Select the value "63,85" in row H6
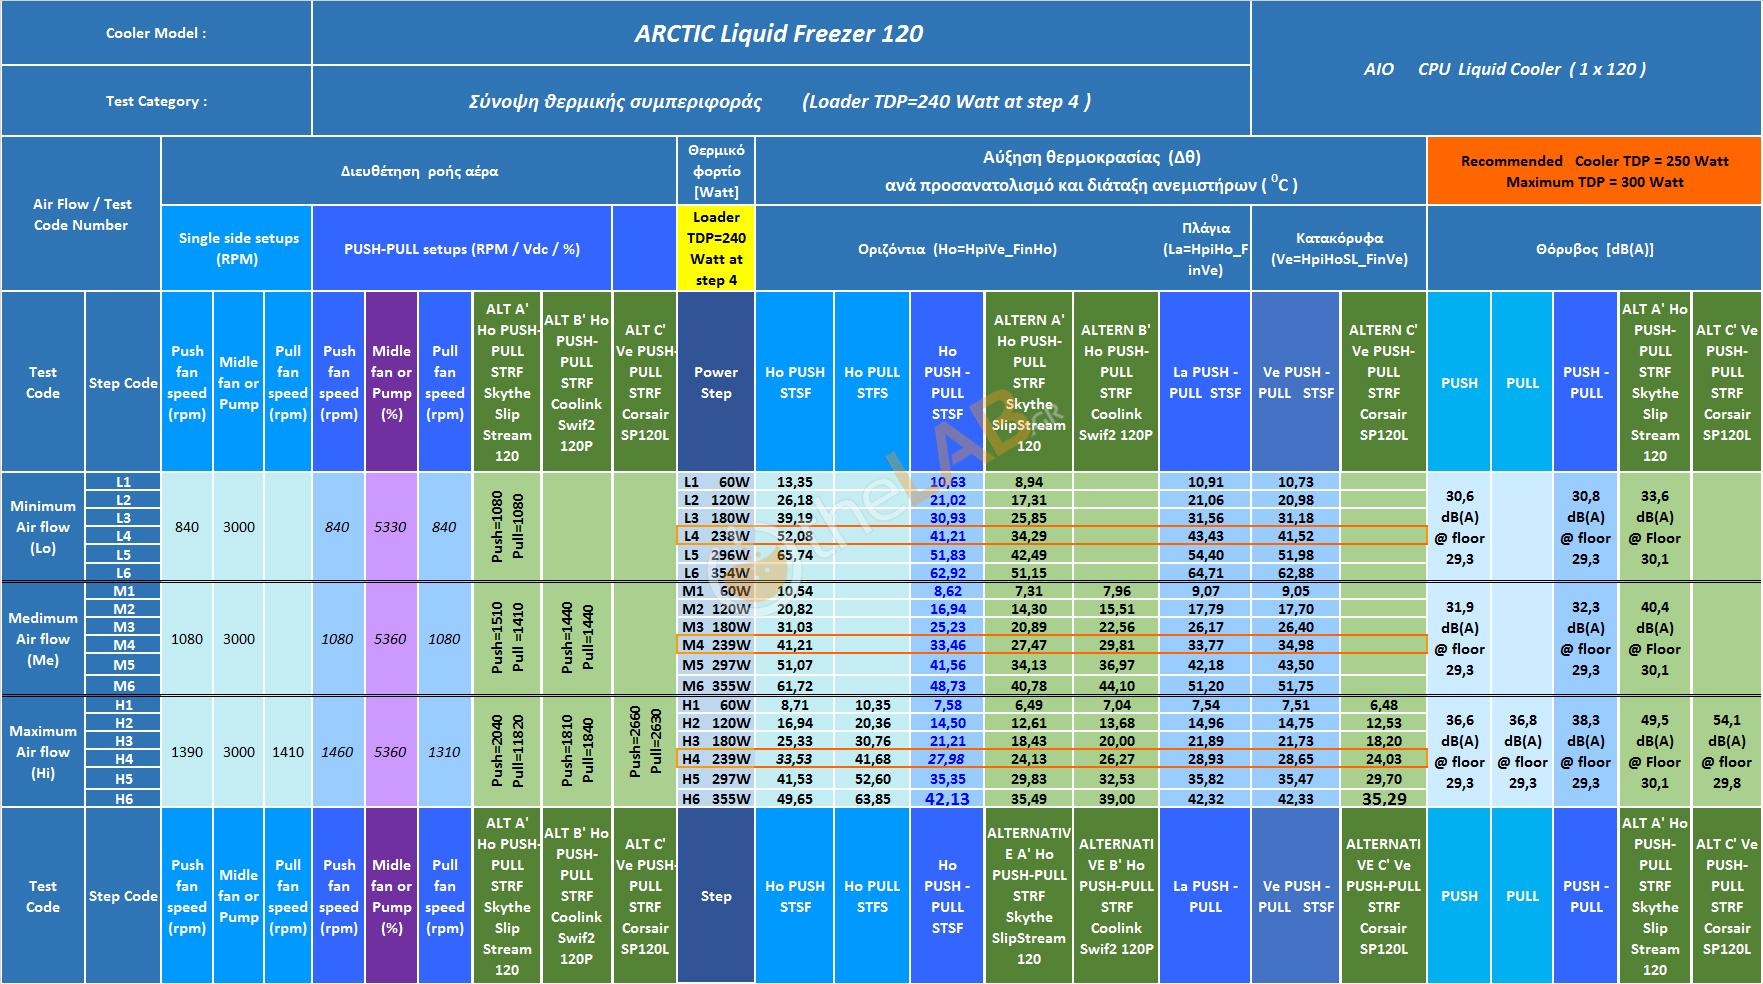Viewport: 1763px width, 984px height. 872,799
